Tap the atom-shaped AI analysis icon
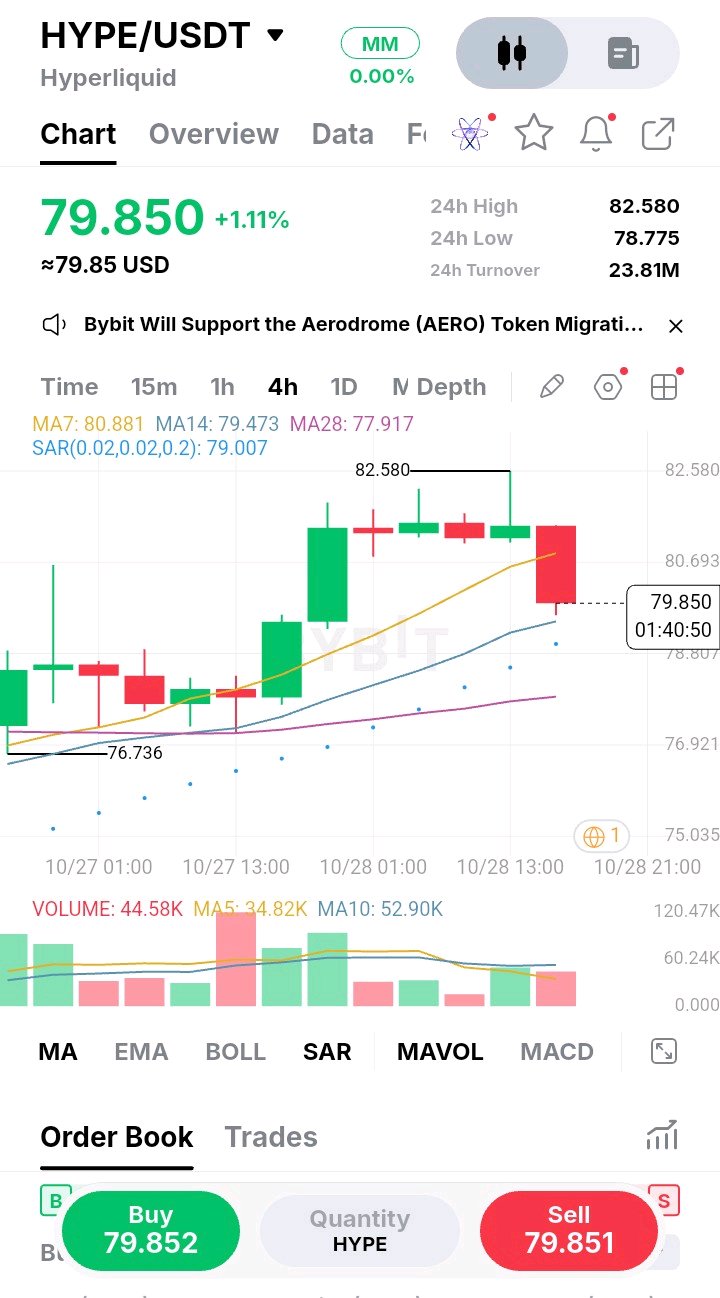The height and width of the screenshot is (1298, 720). coord(471,133)
